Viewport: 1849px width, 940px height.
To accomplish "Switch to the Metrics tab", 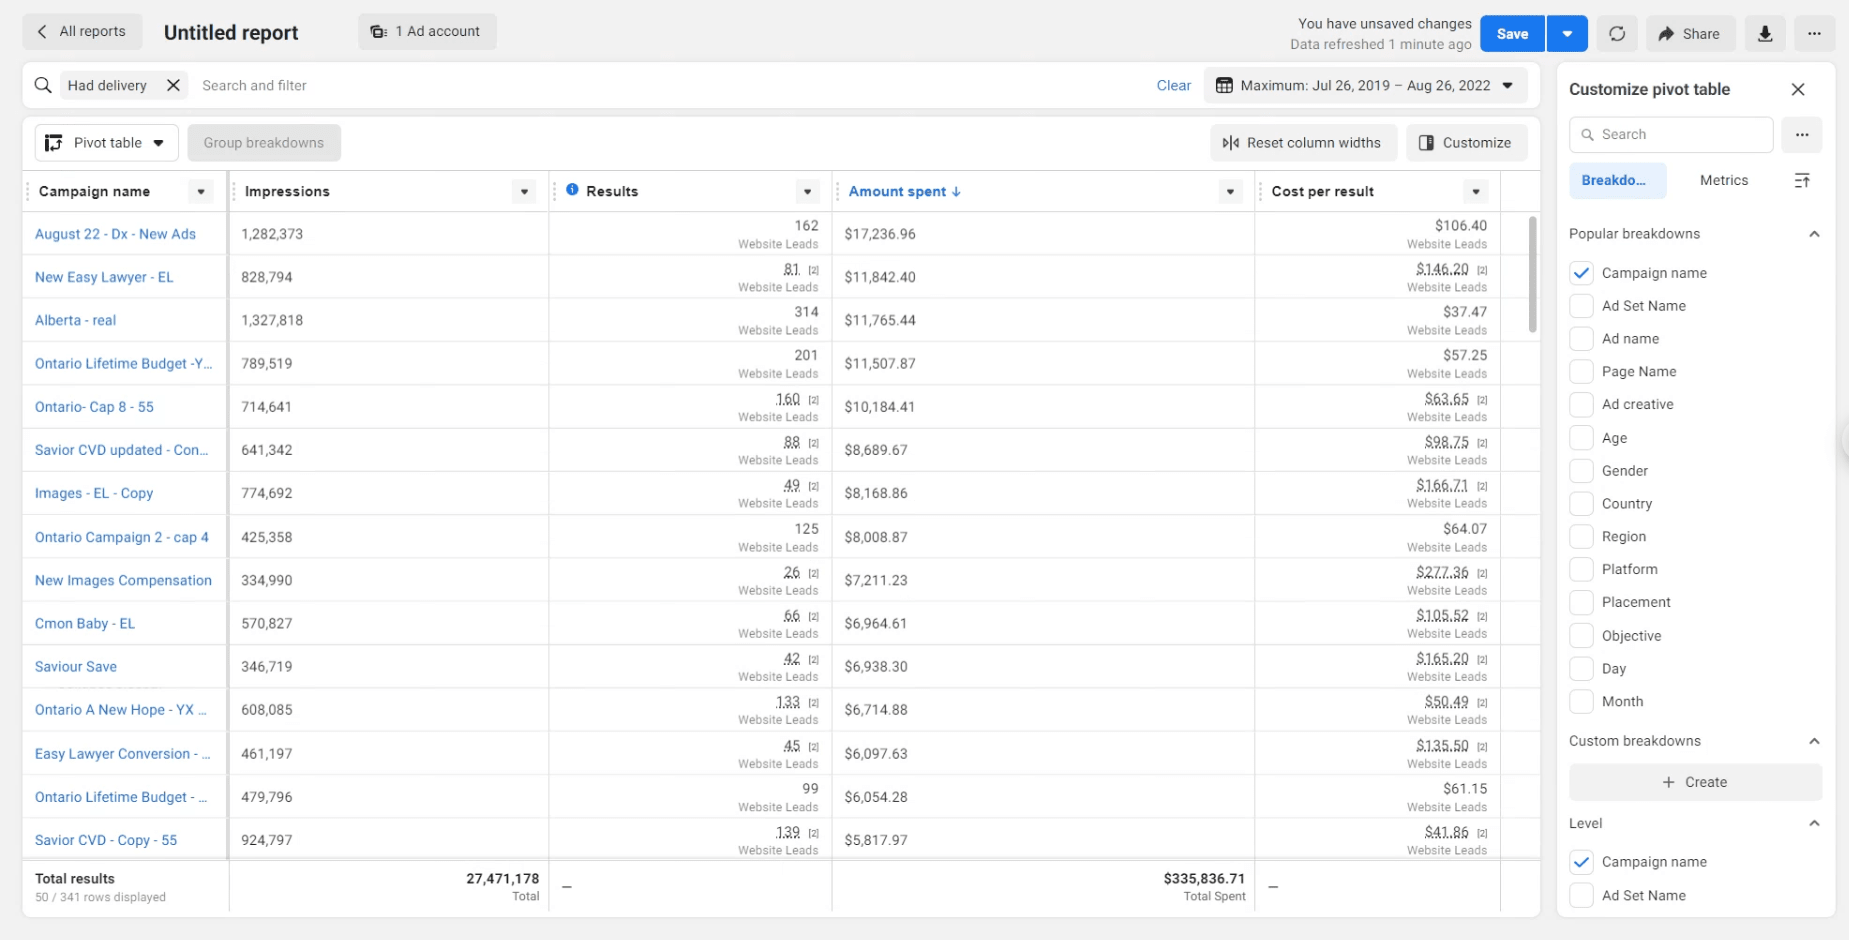I will tap(1723, 181).
